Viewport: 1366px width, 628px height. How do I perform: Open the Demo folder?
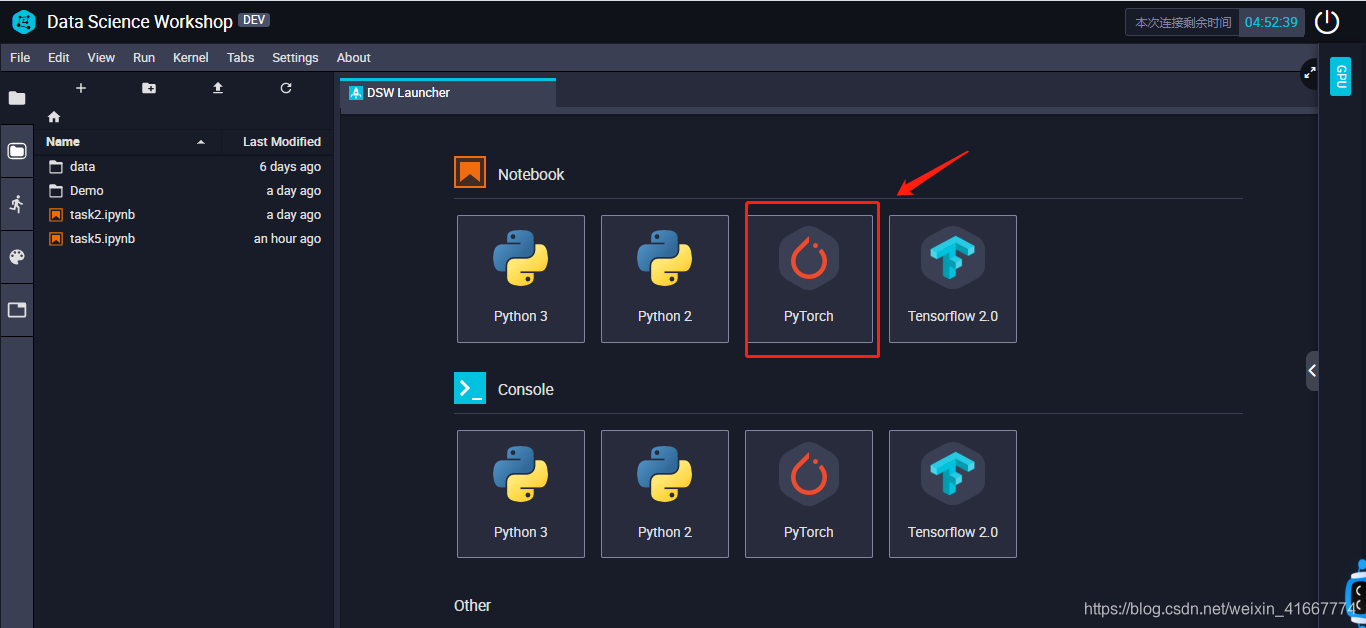[184, 191]
